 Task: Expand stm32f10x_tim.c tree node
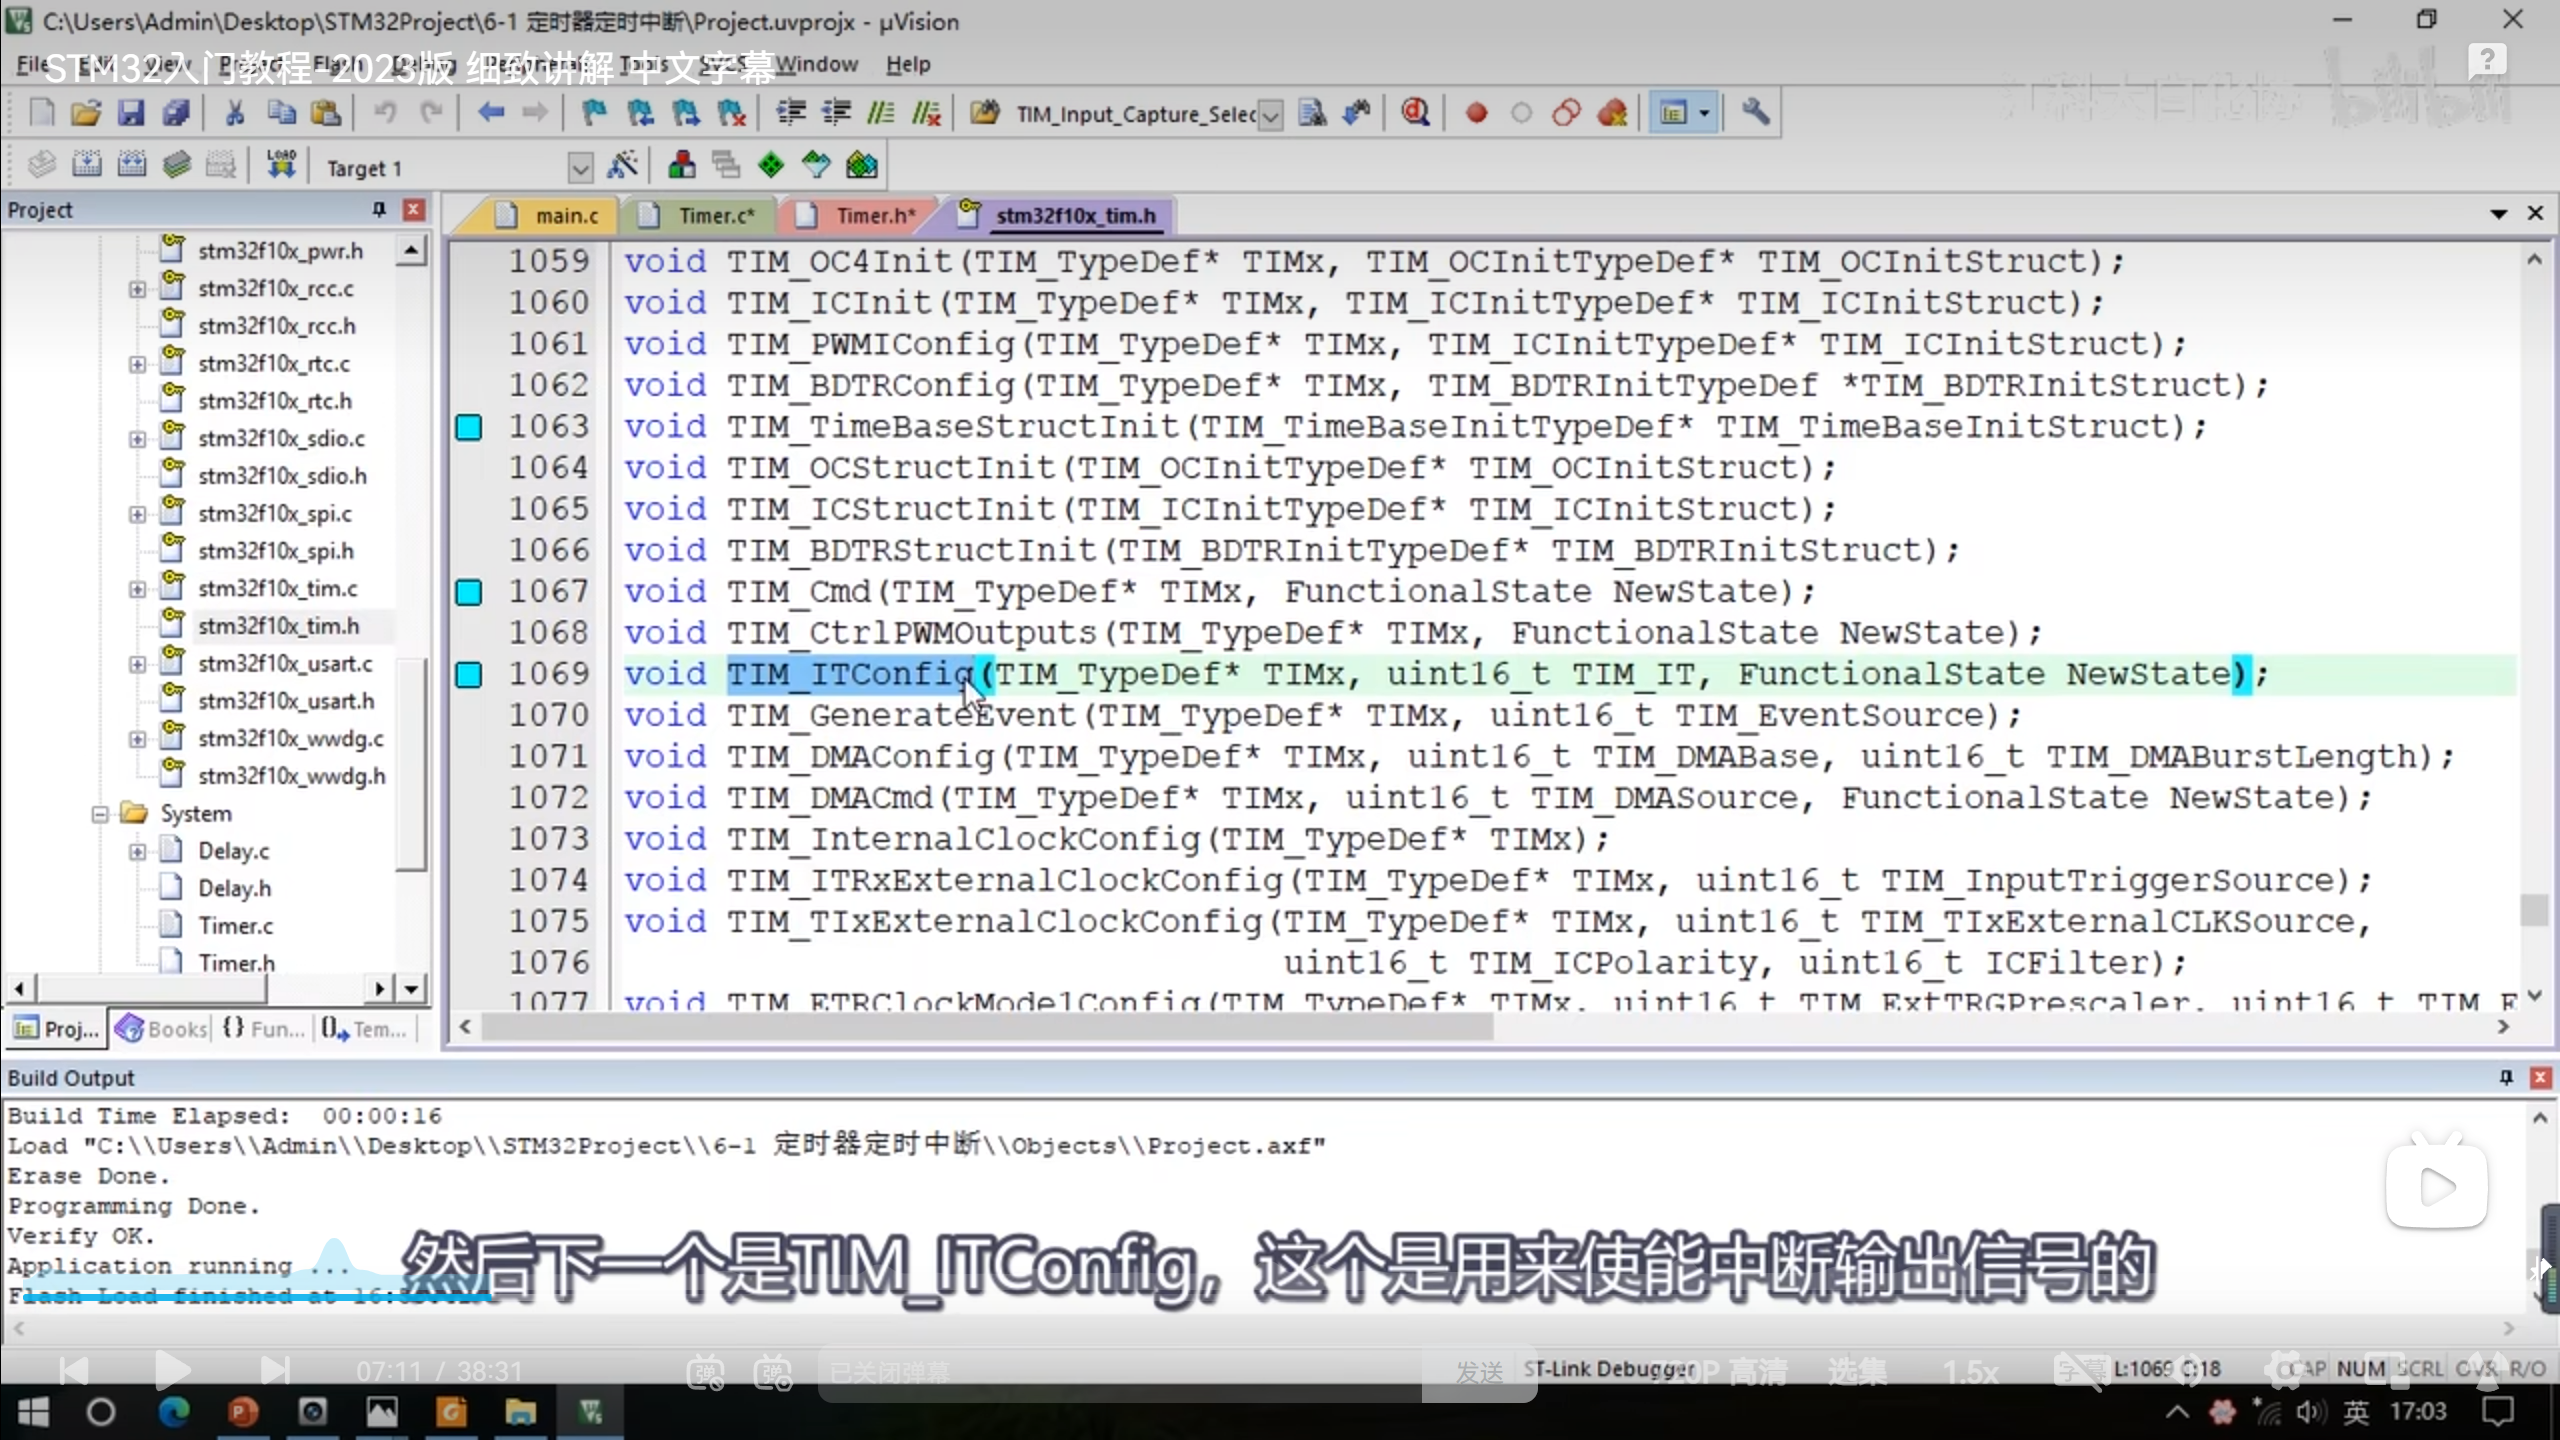tap(137, 589)
